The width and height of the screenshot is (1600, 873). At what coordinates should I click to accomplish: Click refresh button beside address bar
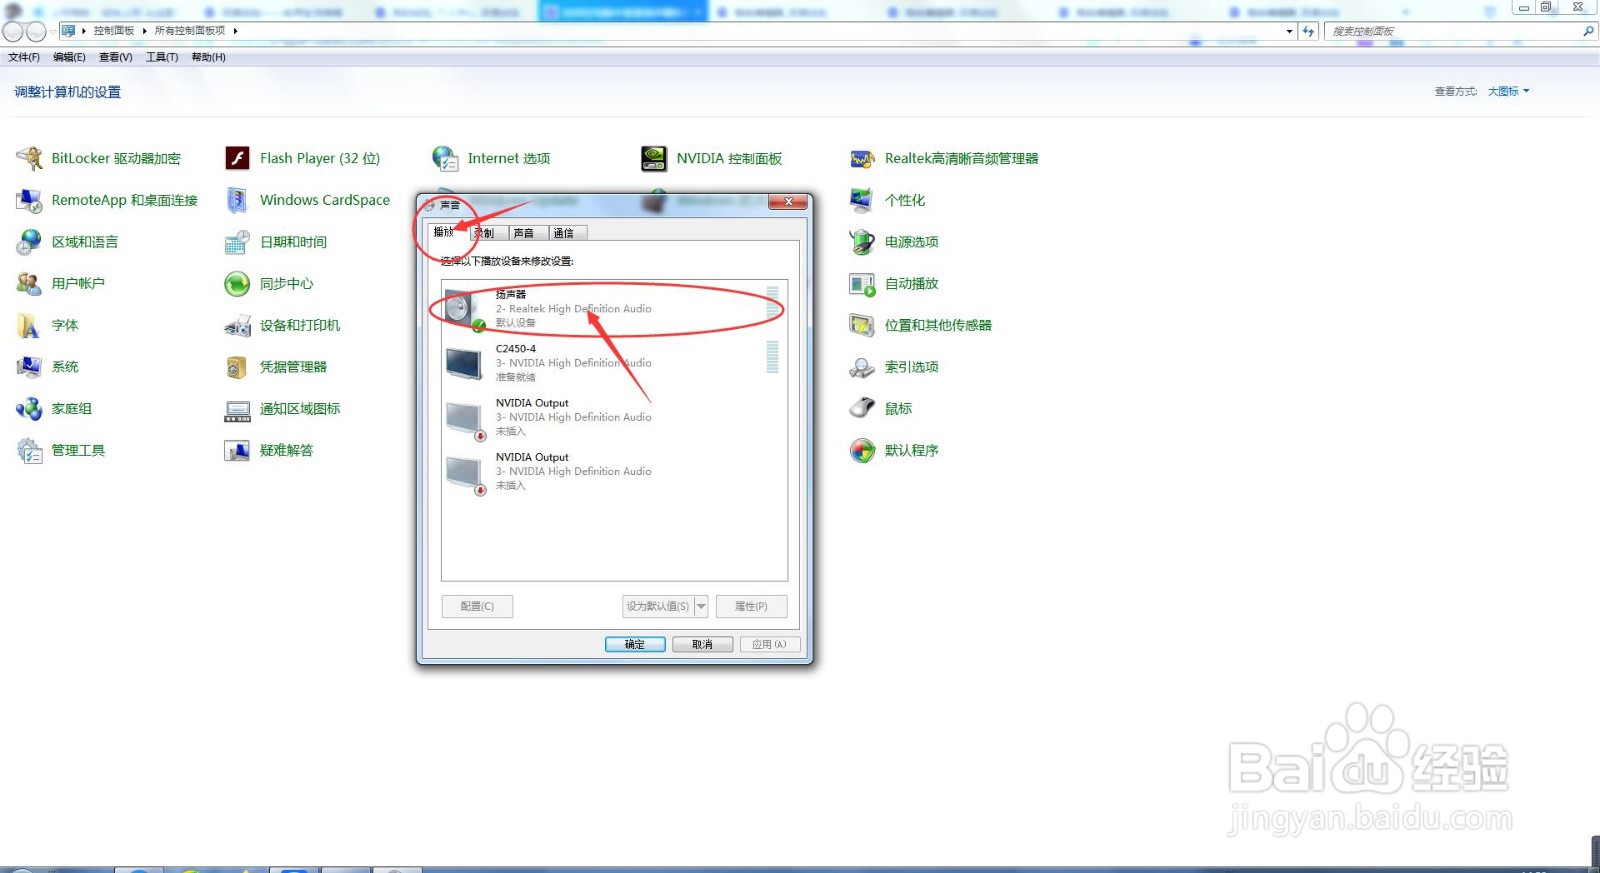coord(1308,31)
